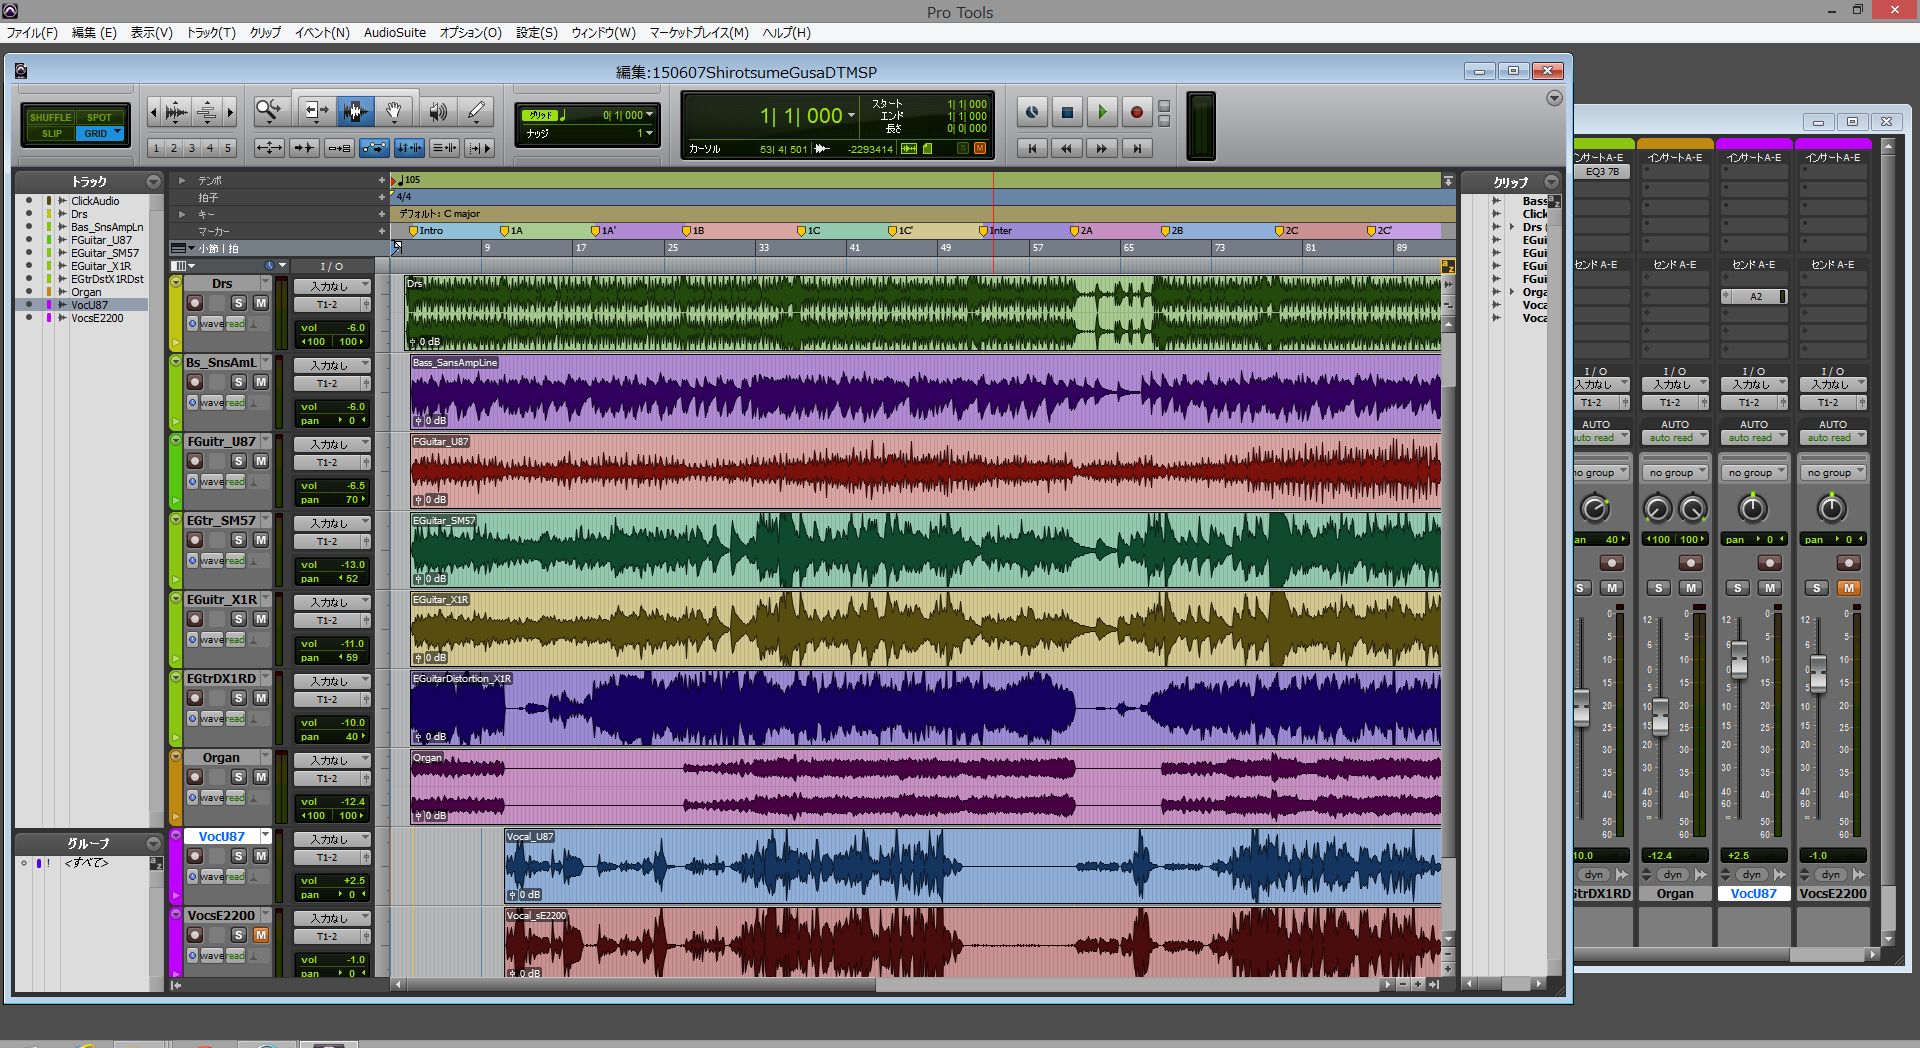
Task: Open grid value dropdown
Action: click(650, 115)
